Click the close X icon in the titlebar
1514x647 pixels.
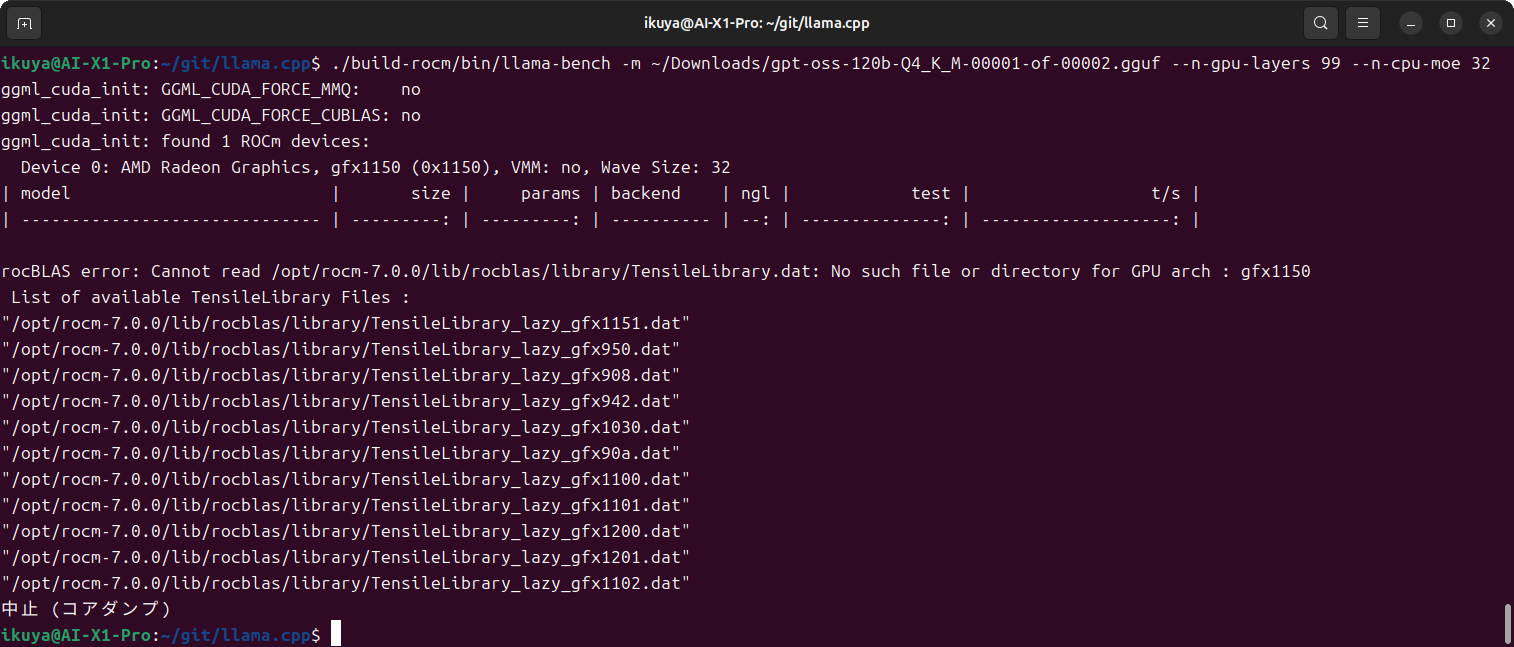coord(1490,22)
